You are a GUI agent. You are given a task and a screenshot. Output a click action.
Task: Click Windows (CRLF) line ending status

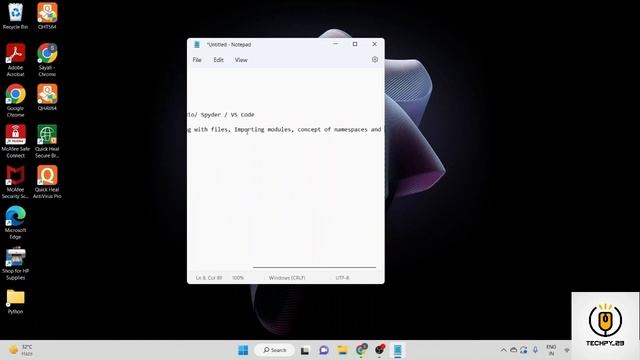coord(287,278)
